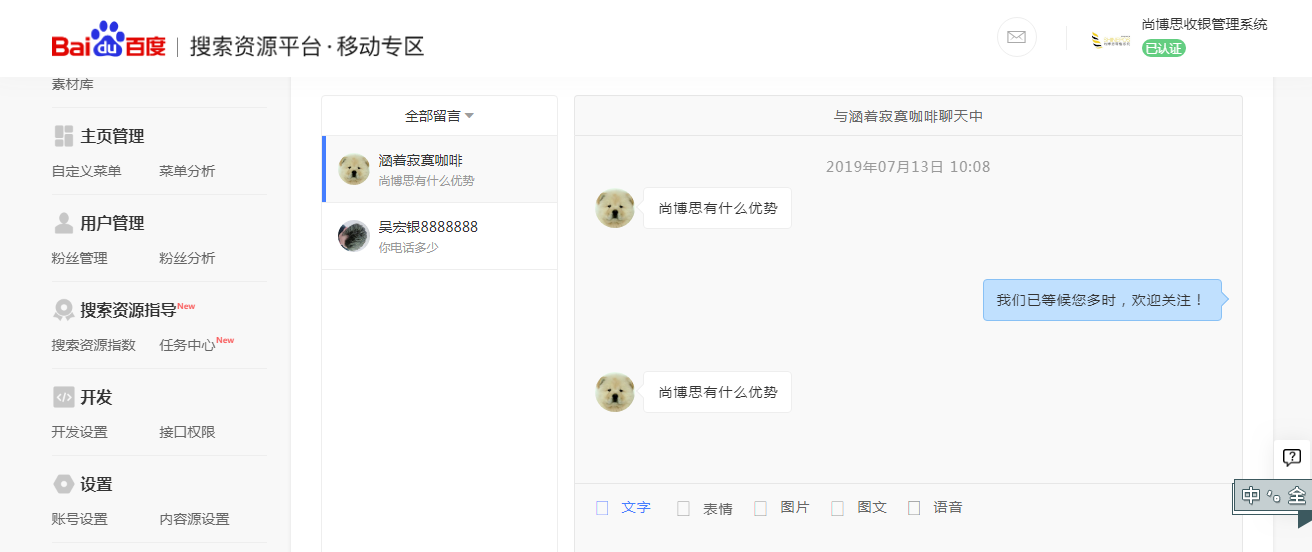1312x552 pixels.
Task: Click the 主页管理 section icon
Action: point(64,136)
